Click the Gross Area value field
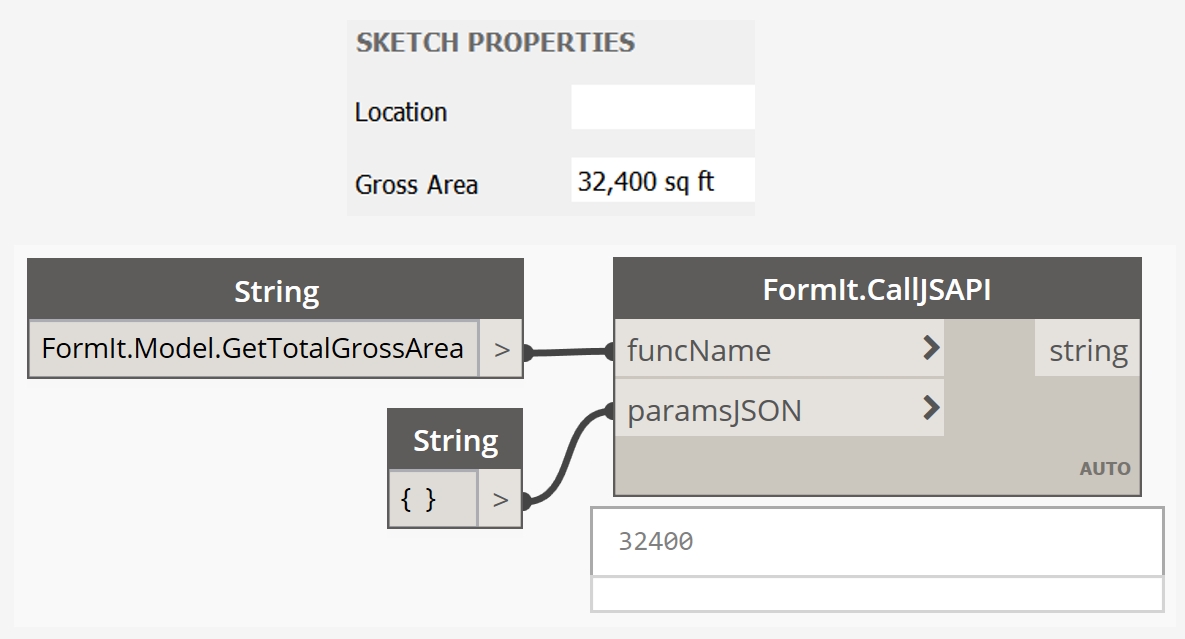The width and height of the screenshot is (1185, 639). [662, 180]
